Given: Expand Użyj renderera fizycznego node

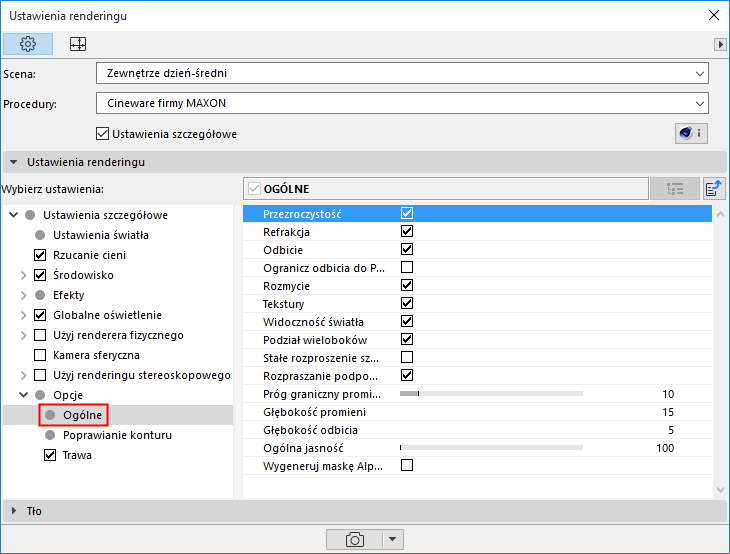Looking at the screenshot, I should point(23,335).
